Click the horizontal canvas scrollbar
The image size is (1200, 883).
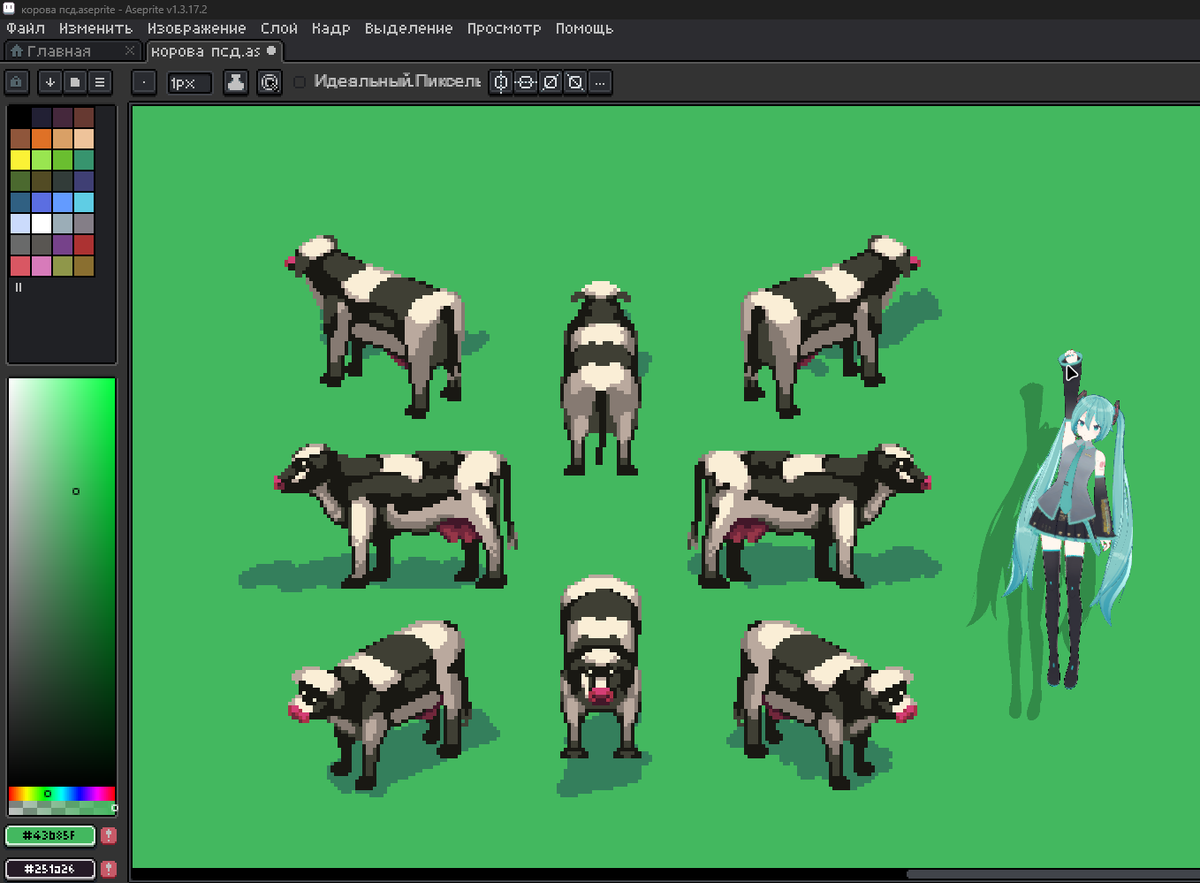click(x=1051, y=875)
